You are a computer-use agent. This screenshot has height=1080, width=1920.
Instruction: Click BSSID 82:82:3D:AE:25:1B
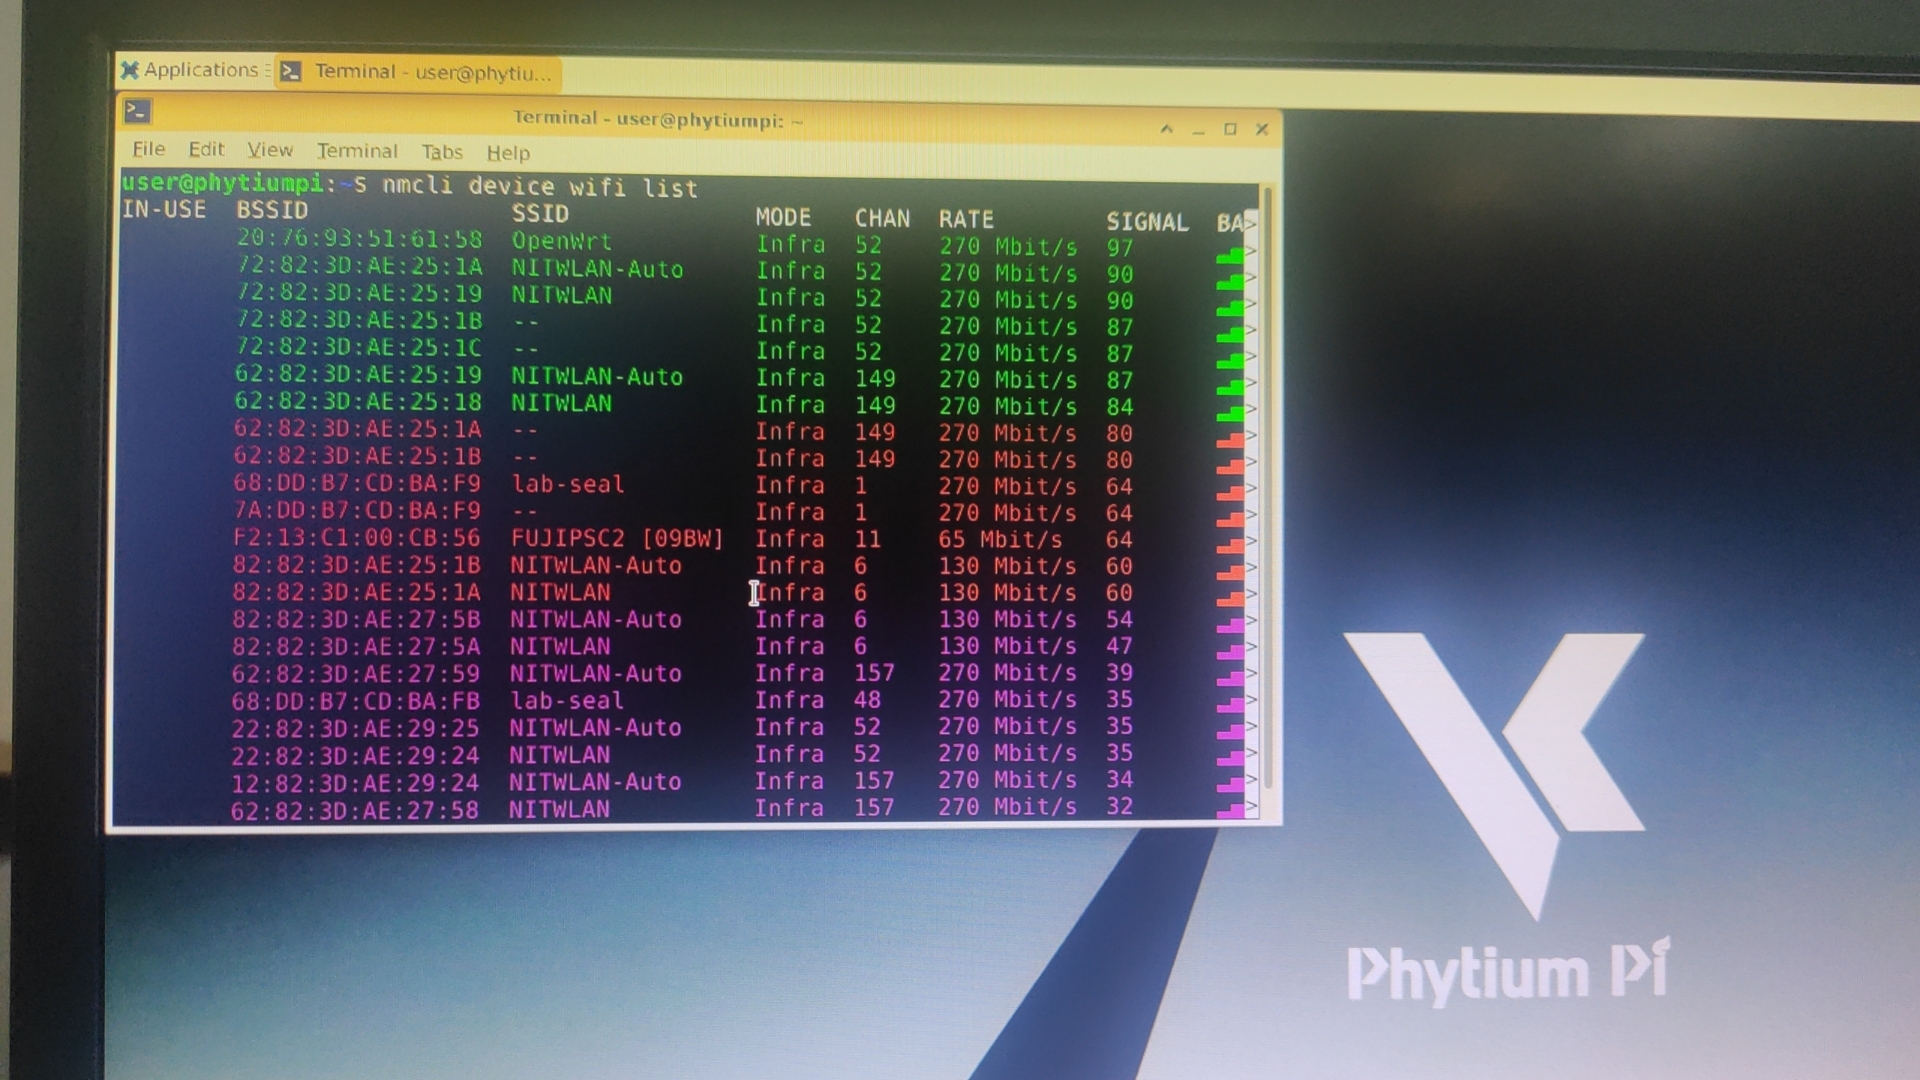(357, 565)
